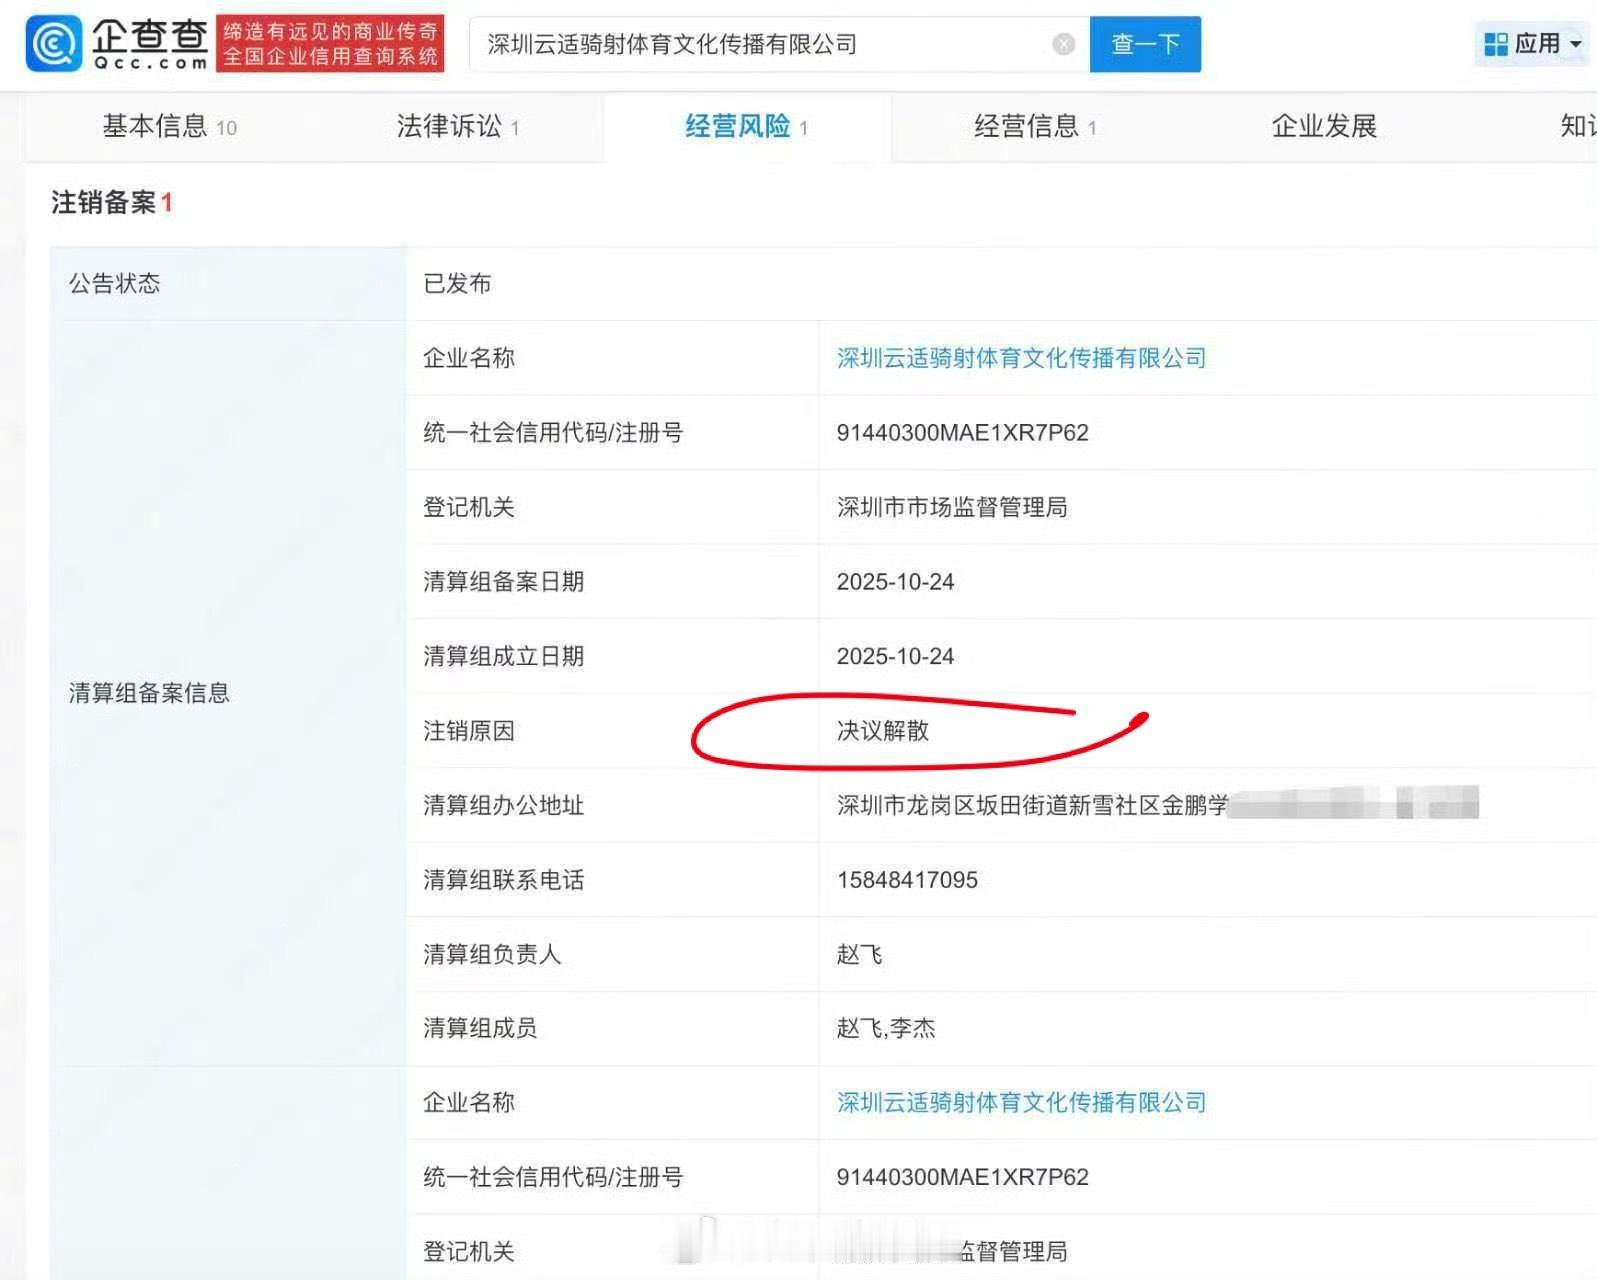Click the 注销备案 section heading
This screenshot has width=1597, height=1280.
pos(112,202)
